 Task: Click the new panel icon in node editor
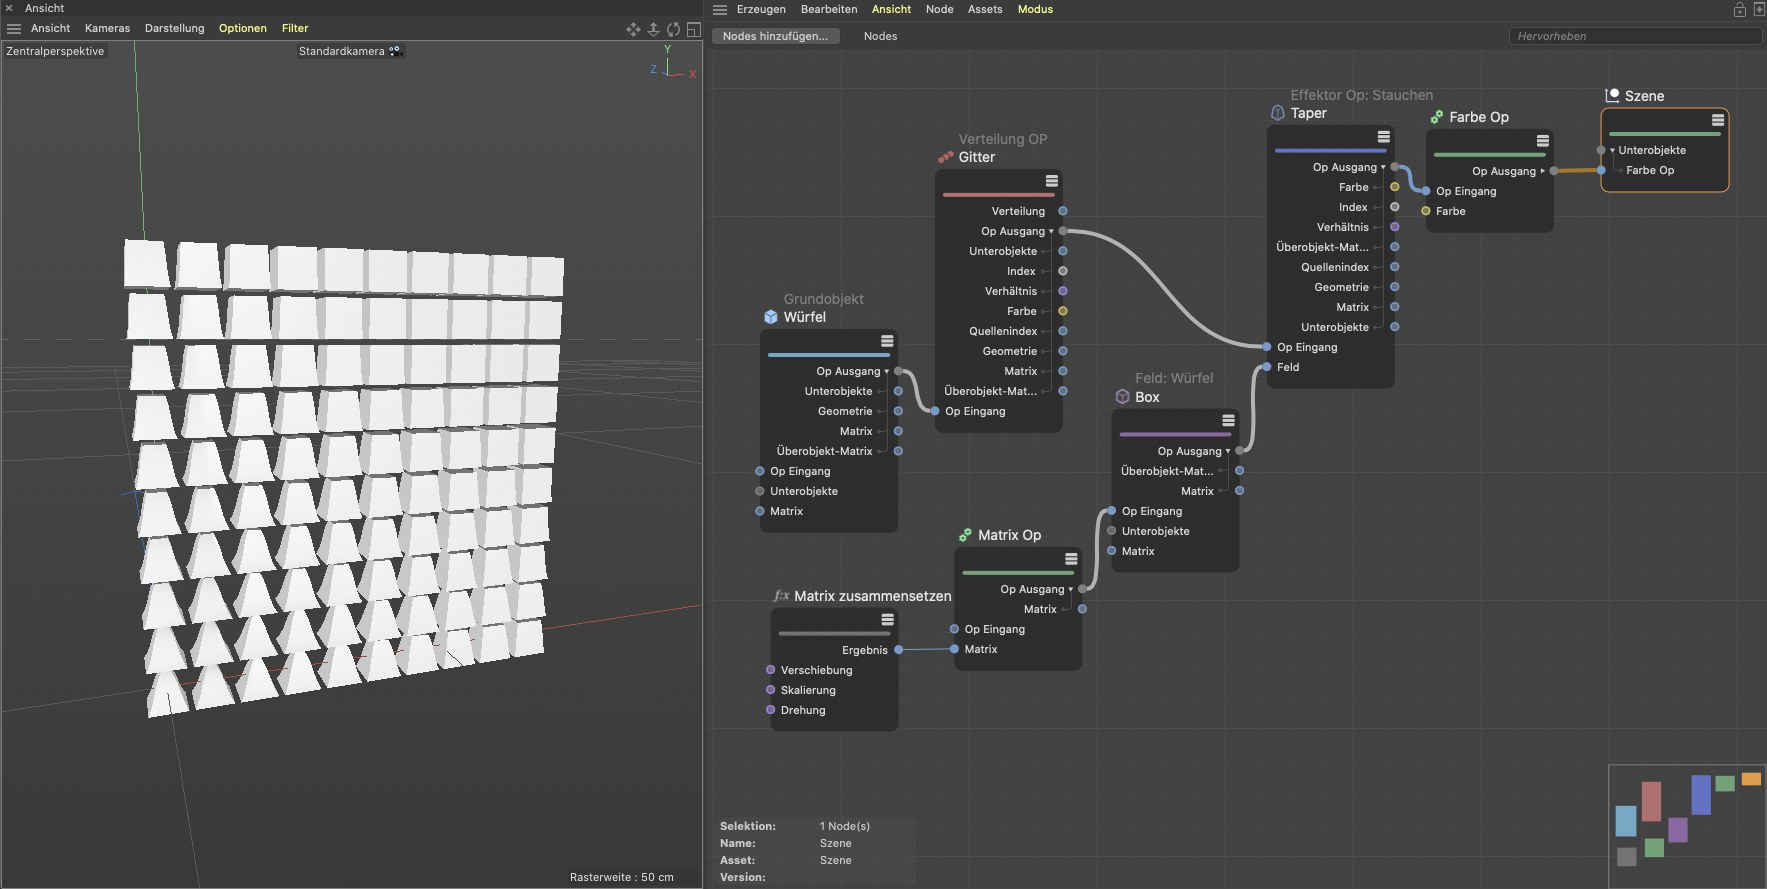click(x=1759, y=10)
